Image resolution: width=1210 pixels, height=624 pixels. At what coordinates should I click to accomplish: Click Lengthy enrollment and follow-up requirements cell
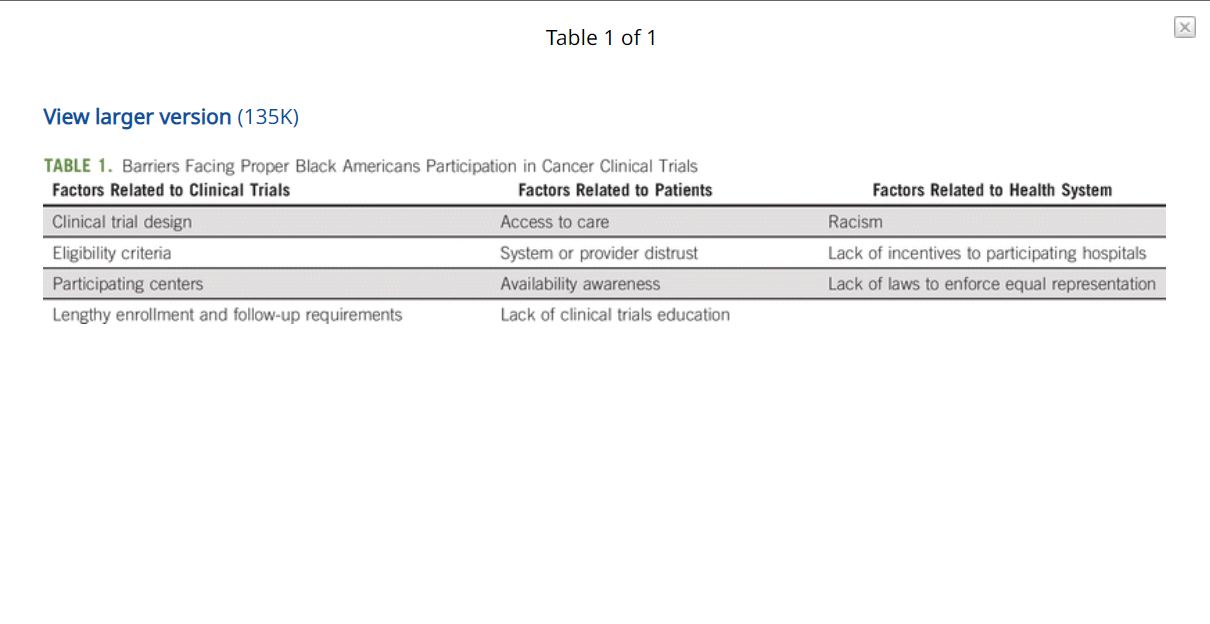tap(227, 315)
